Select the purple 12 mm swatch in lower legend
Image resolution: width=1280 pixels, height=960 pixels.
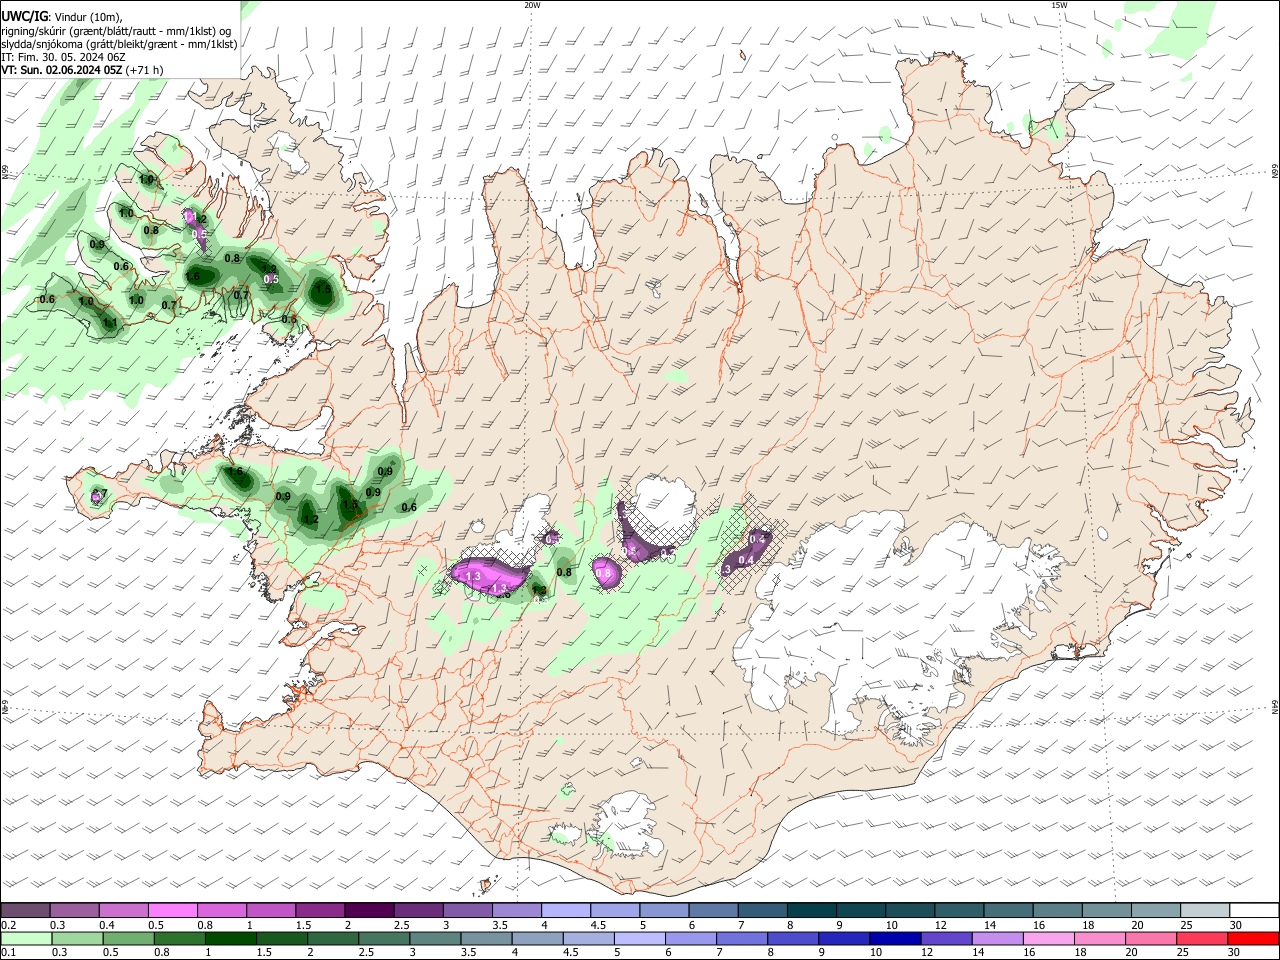pyautogui.click(x=946, y=938)
